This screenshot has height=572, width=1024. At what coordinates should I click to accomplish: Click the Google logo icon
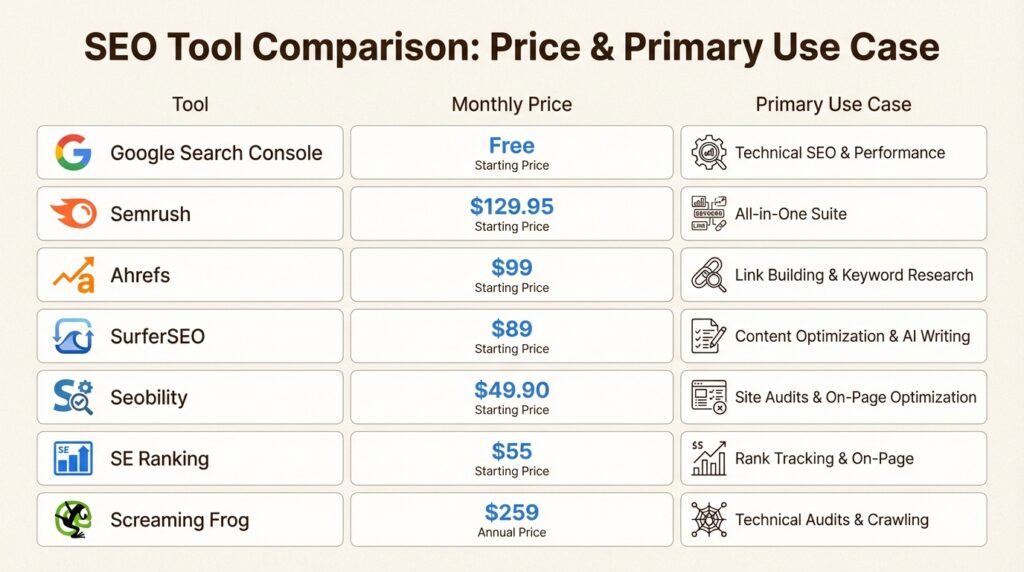(73, 153)
